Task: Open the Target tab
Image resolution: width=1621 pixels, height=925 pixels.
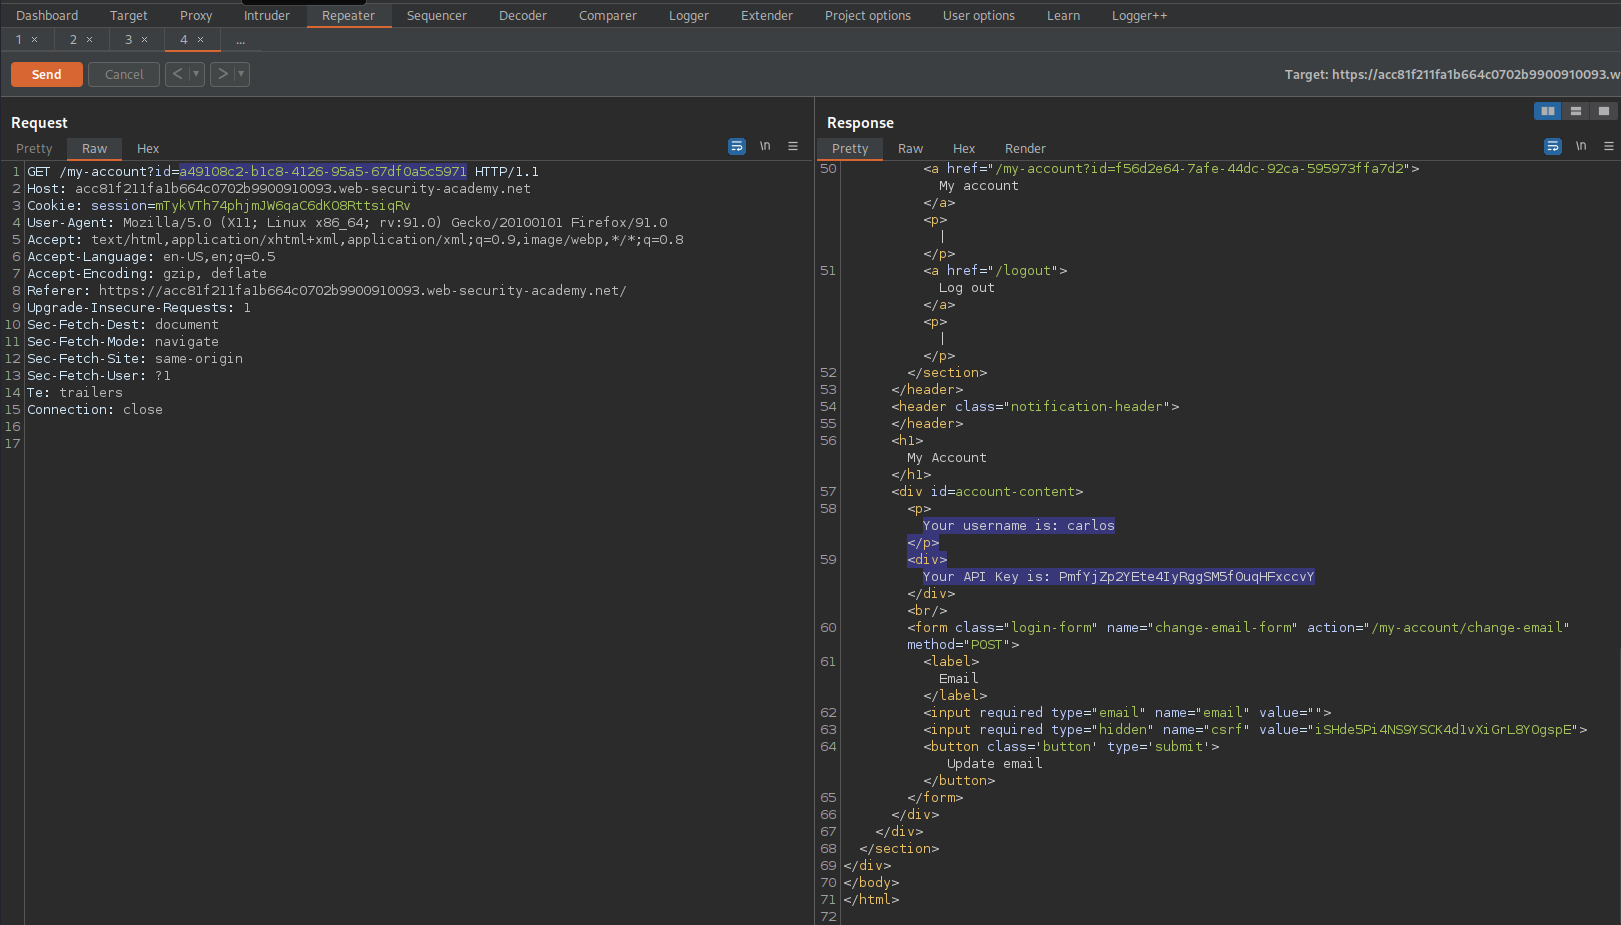Action: (129, 15)
